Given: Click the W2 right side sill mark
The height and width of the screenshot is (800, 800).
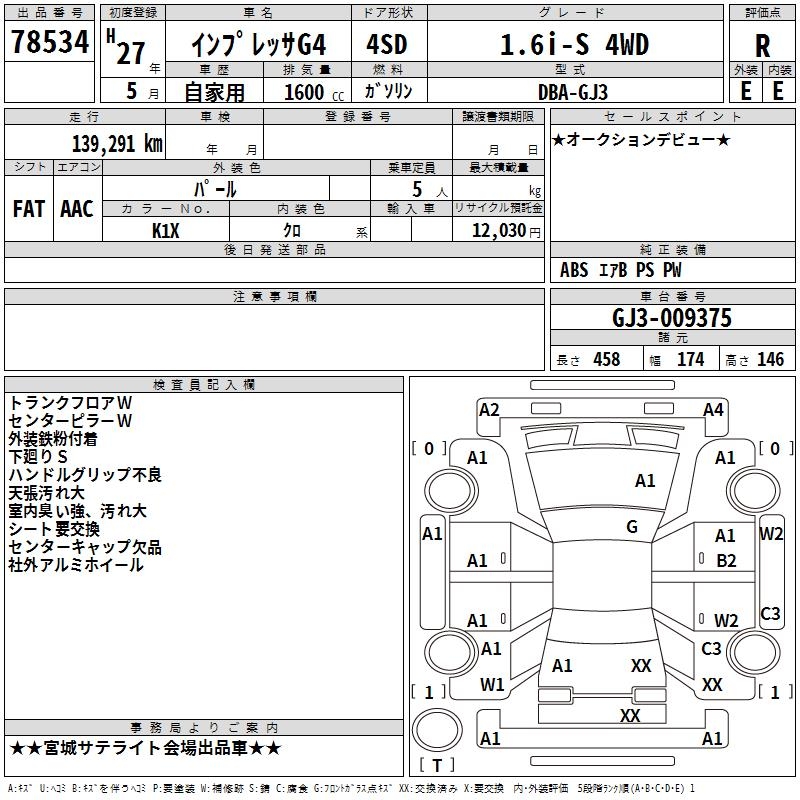Looking at the screenshot, I should click(x=770, y=534).
